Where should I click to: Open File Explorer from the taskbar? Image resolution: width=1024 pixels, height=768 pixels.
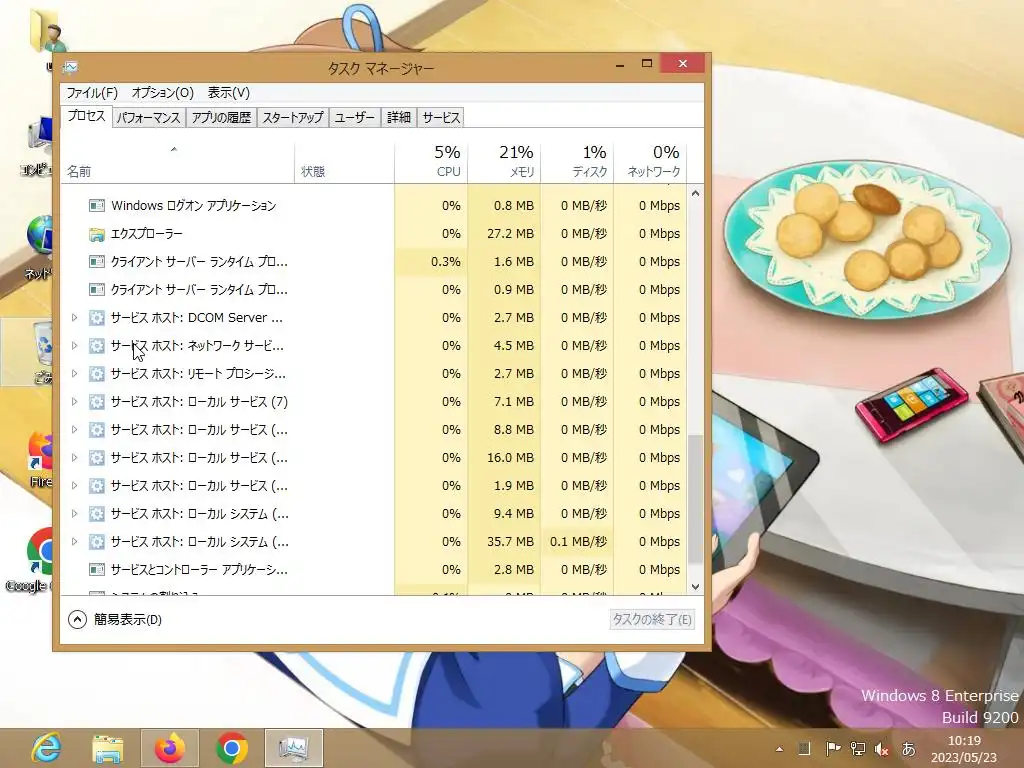point(108,748)
